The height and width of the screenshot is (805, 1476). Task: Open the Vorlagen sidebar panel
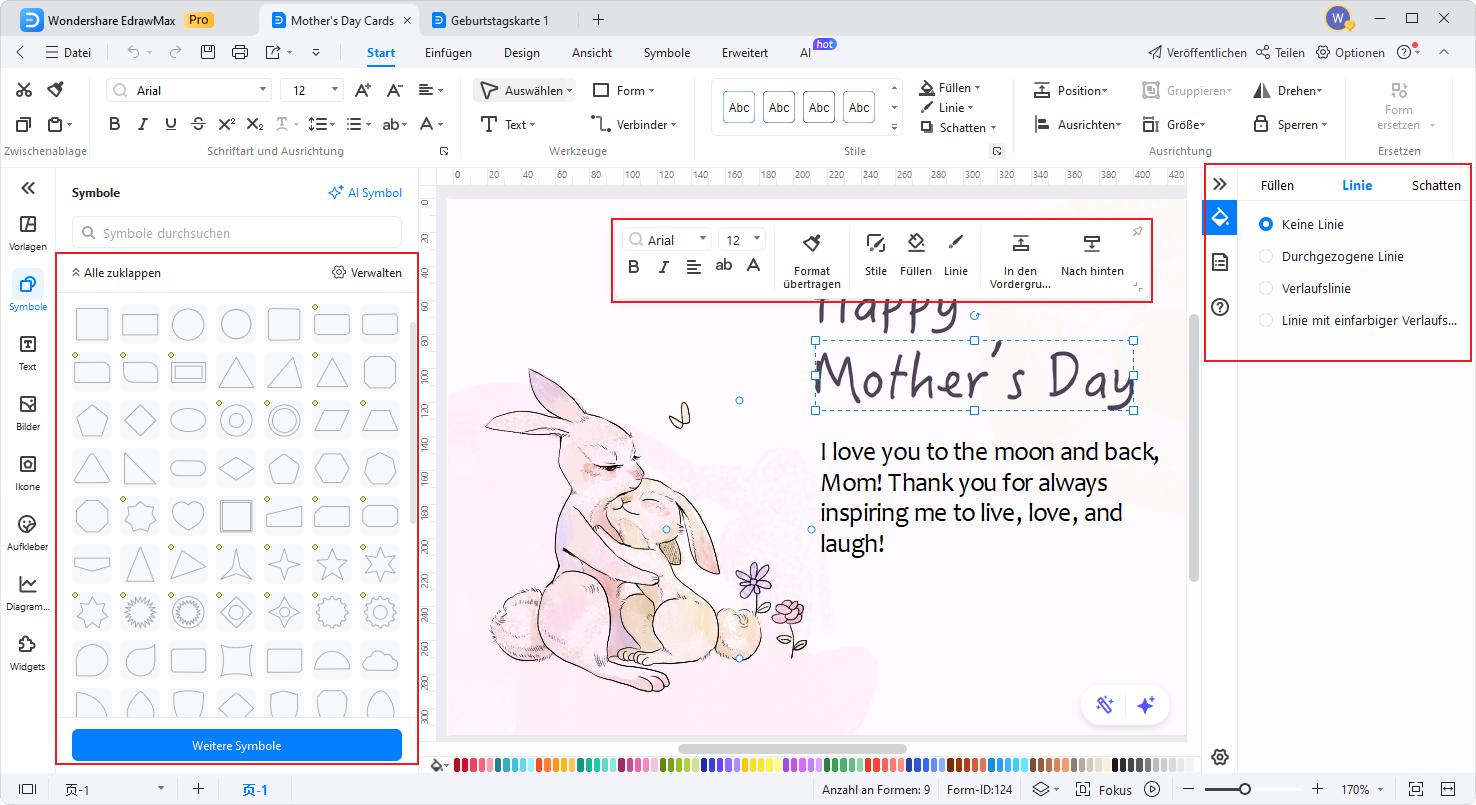coord(28,231)
